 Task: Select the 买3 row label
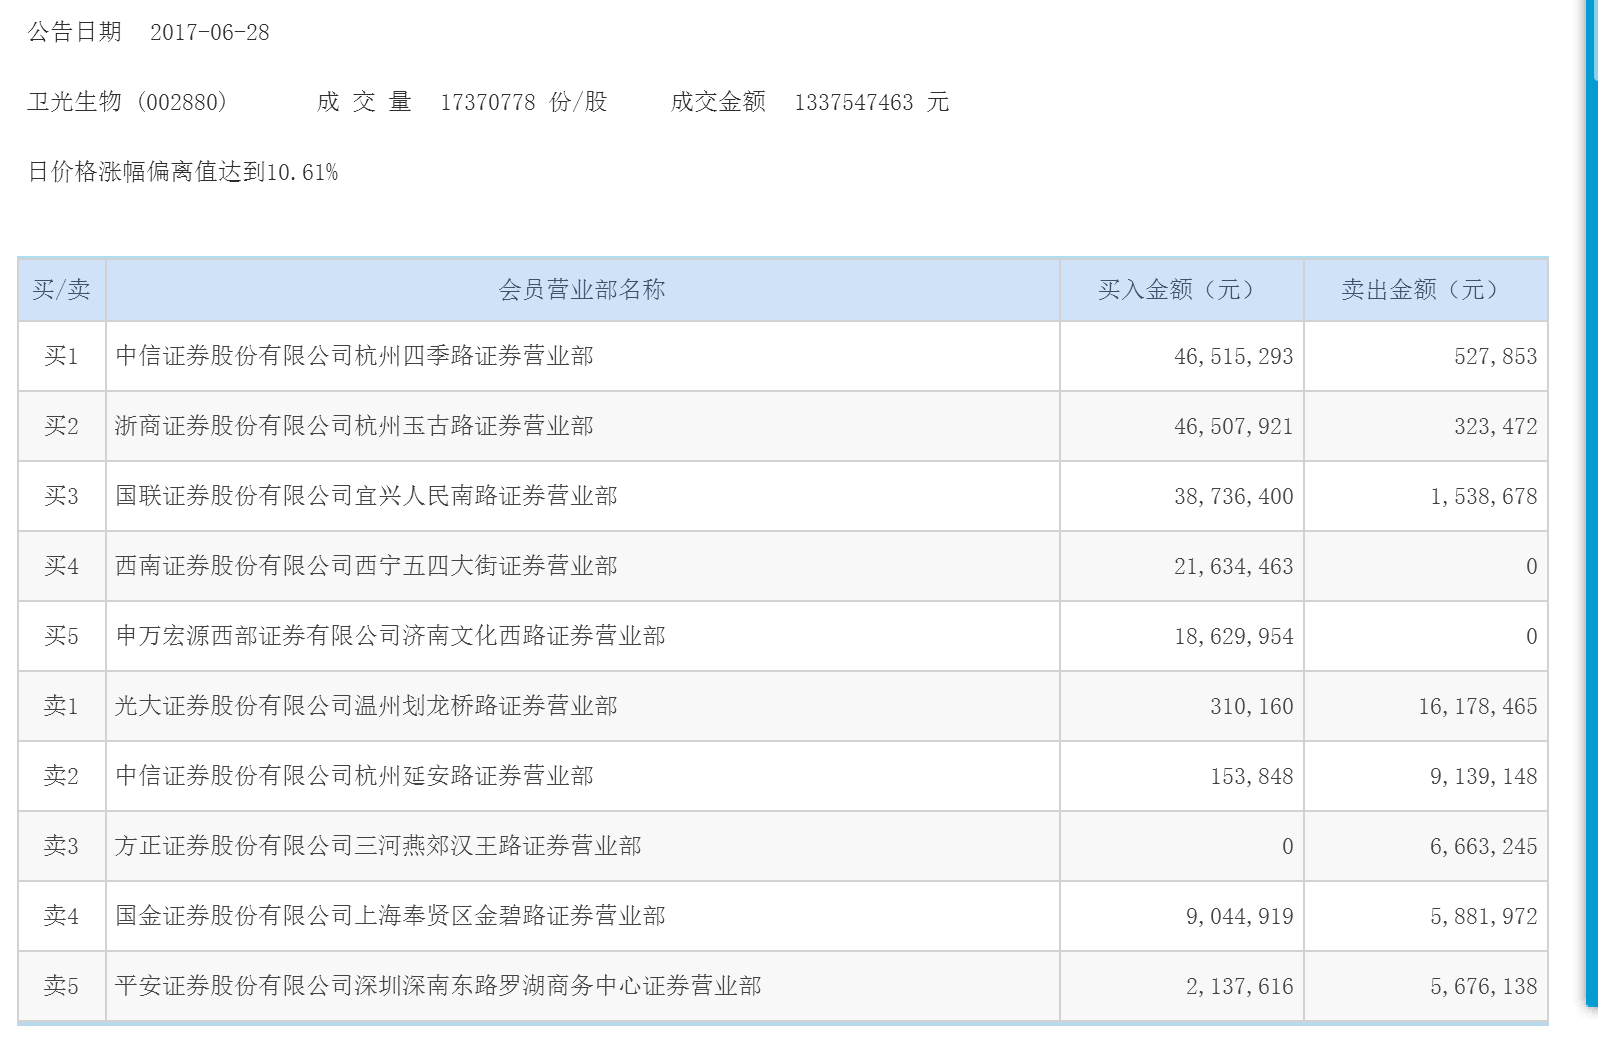62,496
